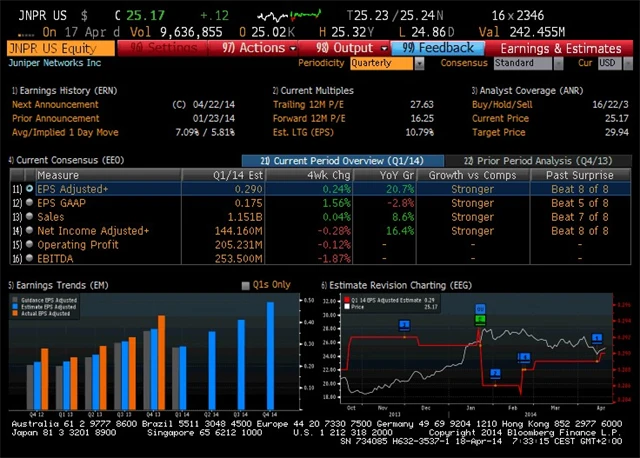Select the EPS Adjusted+ radio button
Viewport: 640px width, 458px height.
click(29, 188)
